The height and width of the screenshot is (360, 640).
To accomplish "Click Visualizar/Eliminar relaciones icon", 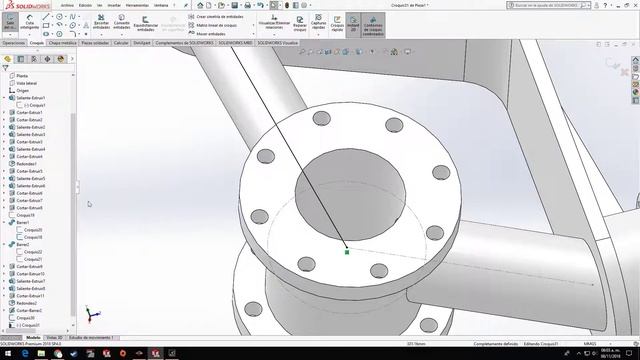I will tap(274, 22).
